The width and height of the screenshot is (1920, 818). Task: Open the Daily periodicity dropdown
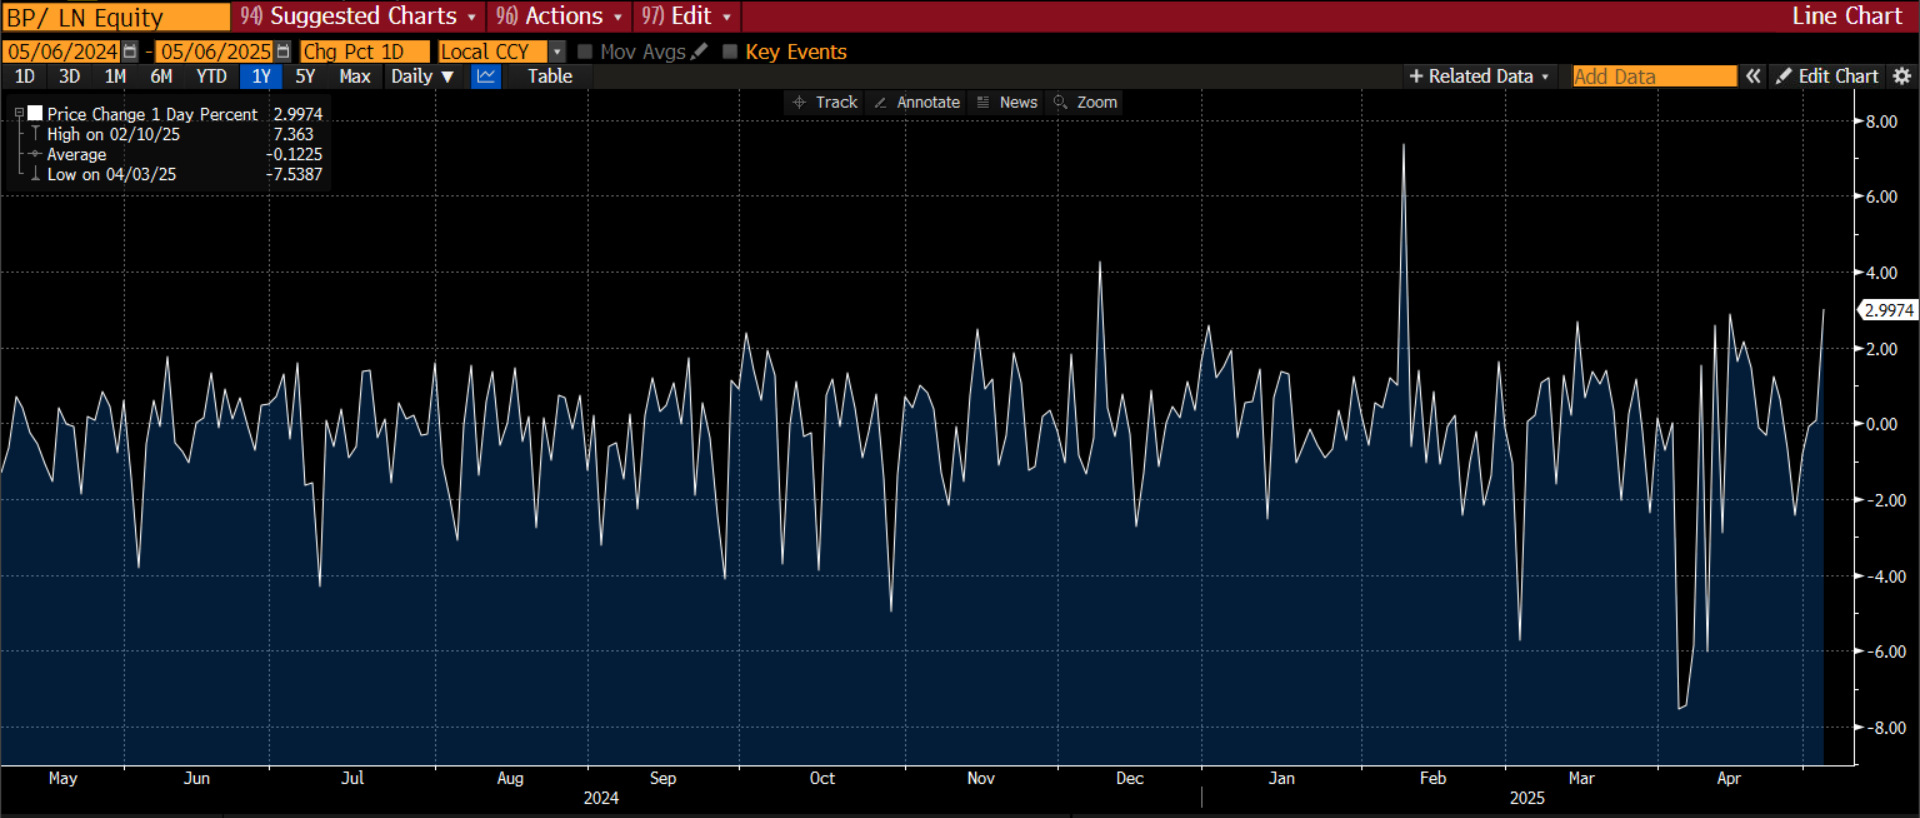click(422, 76)
